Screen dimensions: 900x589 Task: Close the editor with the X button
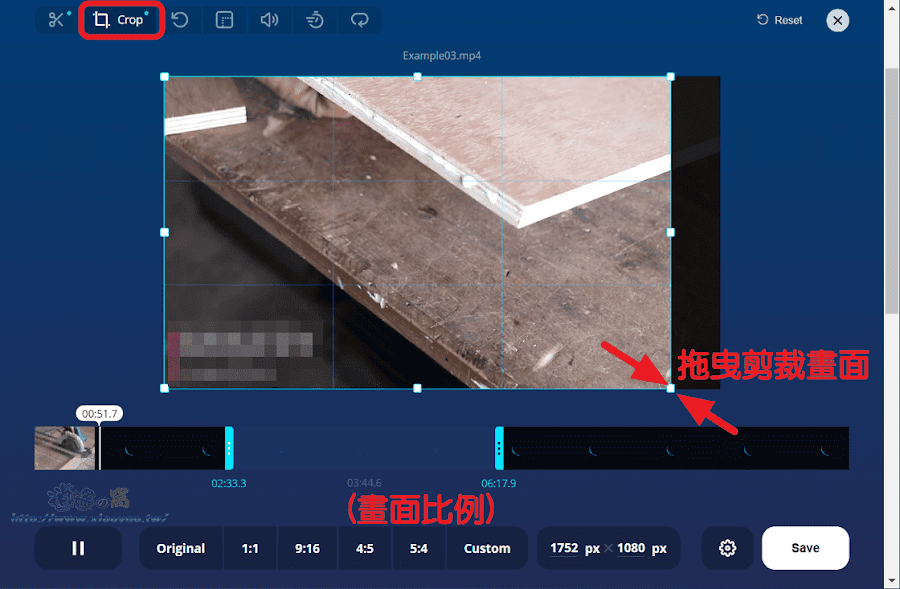837,21
